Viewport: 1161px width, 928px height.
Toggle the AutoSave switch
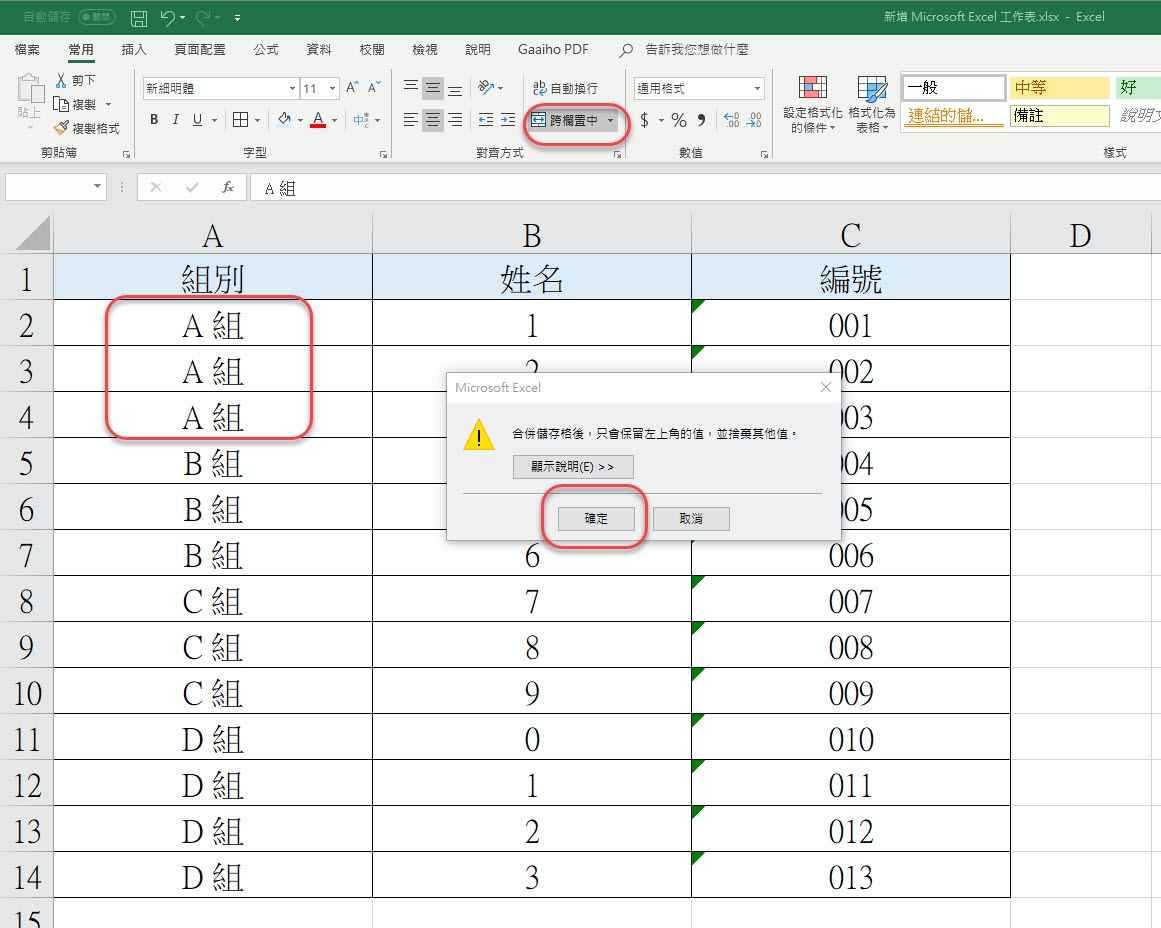tap(96, 18)
